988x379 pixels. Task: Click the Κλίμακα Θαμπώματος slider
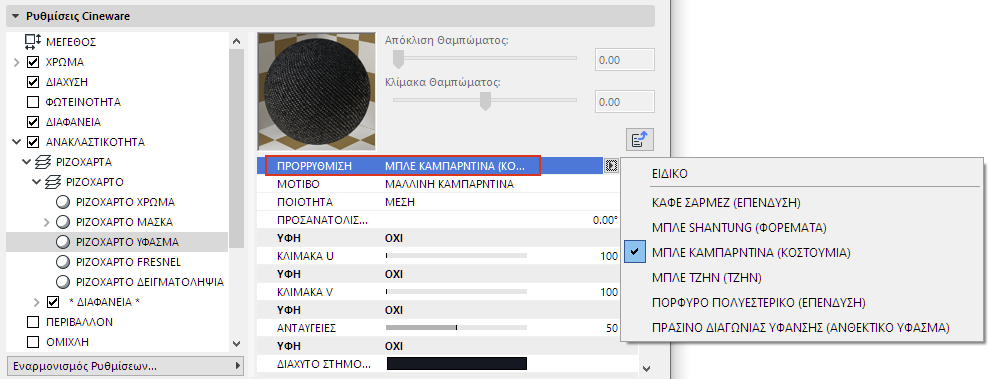point(485,100)
